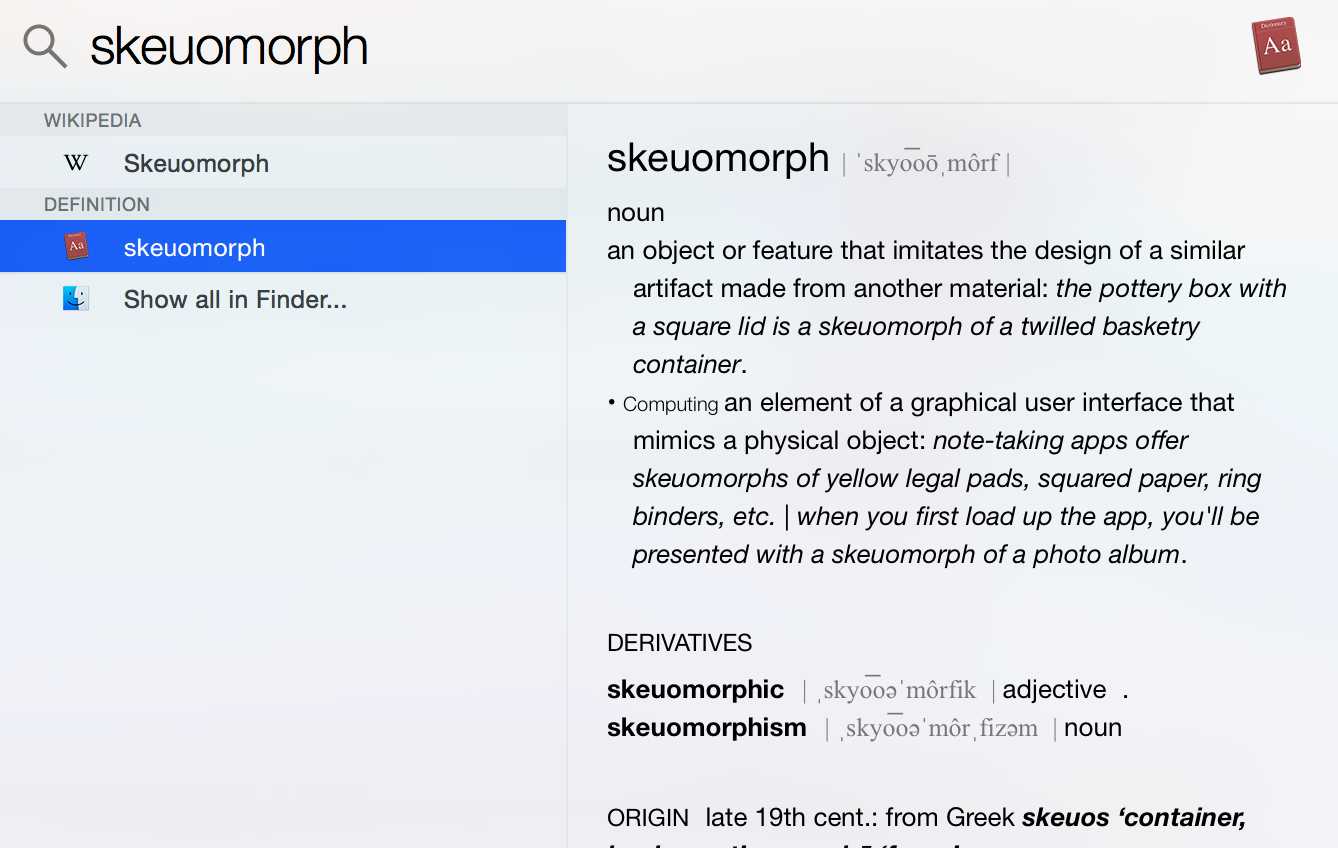Click the skeuomorph search text field
This screenshot has width=1338, height=848.
coord(660,47)
